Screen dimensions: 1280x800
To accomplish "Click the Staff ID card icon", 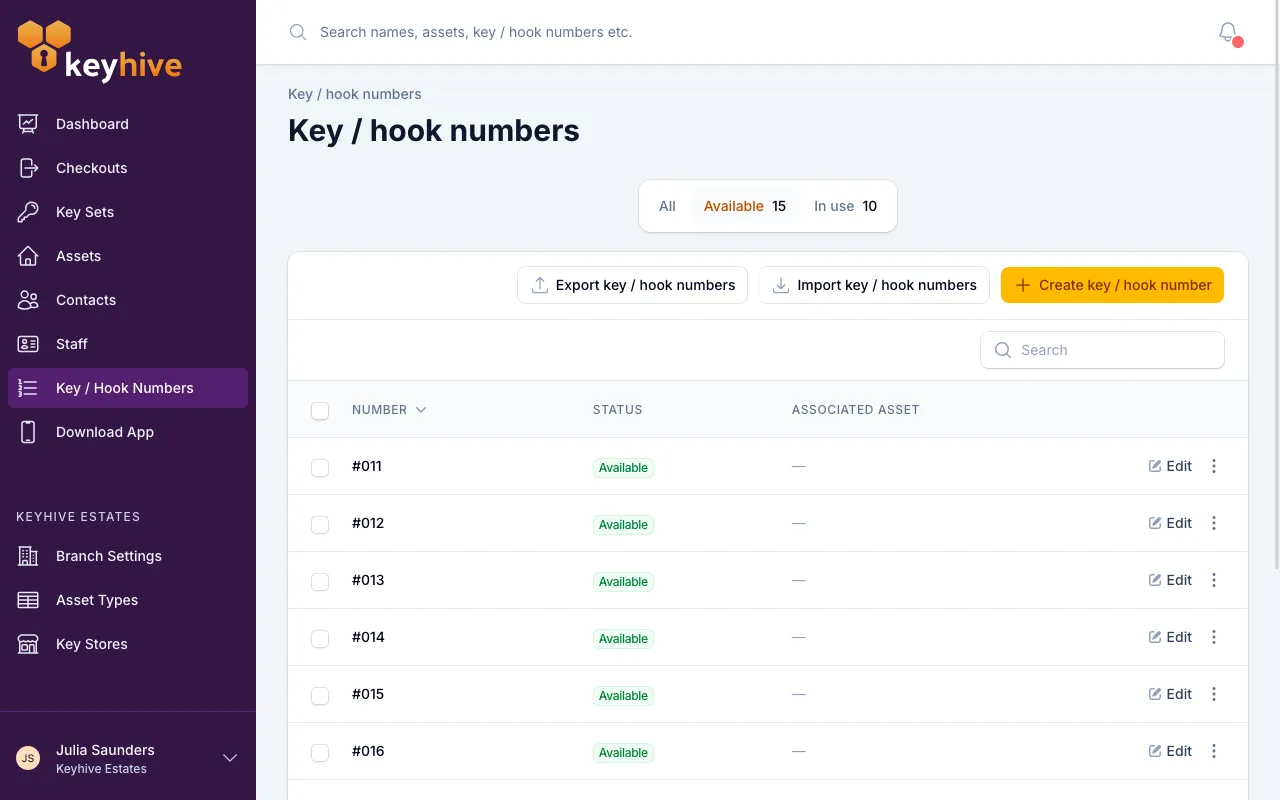I will [x=28, y=344].
